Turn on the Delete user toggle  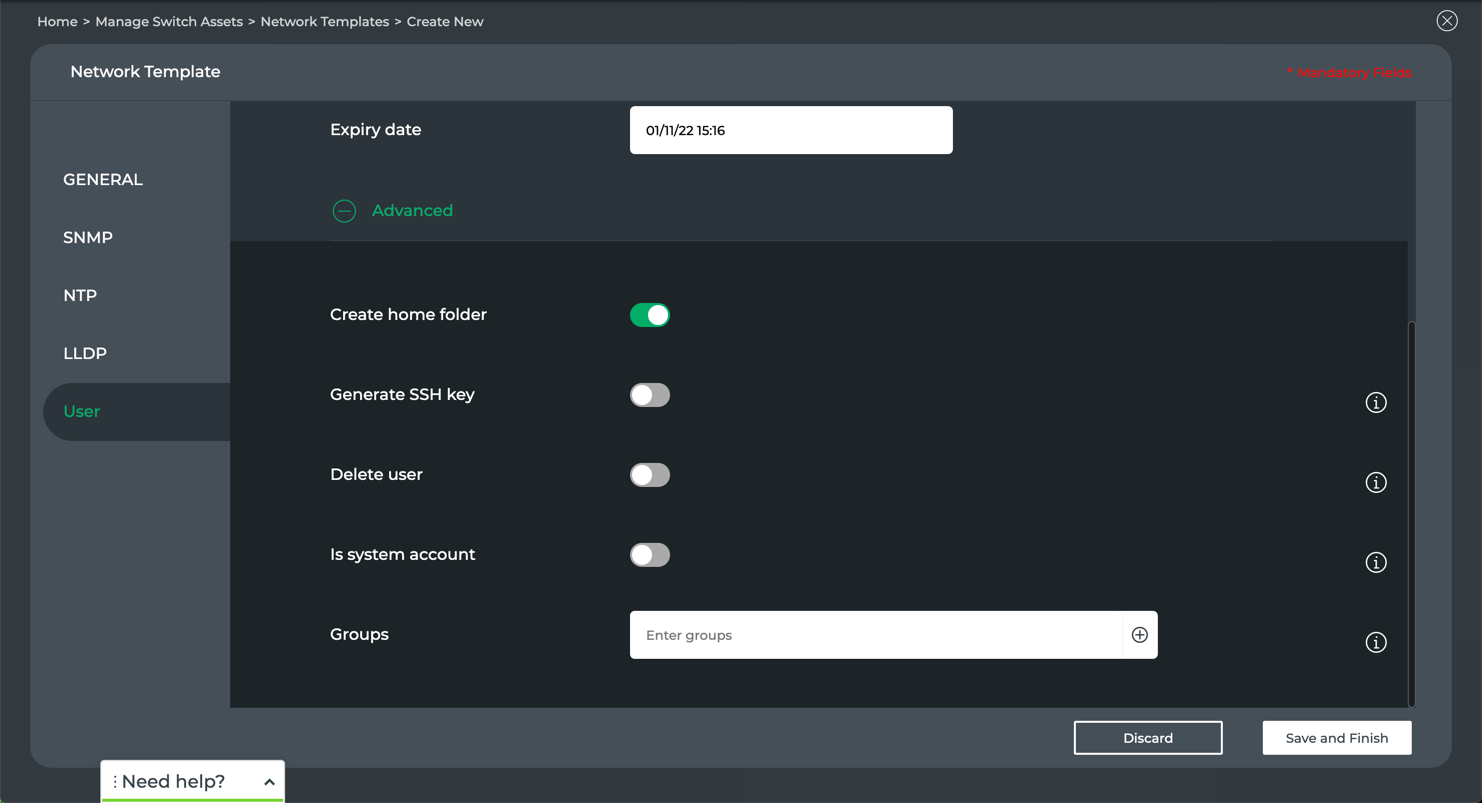pyautogui.click(x=650, y=475)
